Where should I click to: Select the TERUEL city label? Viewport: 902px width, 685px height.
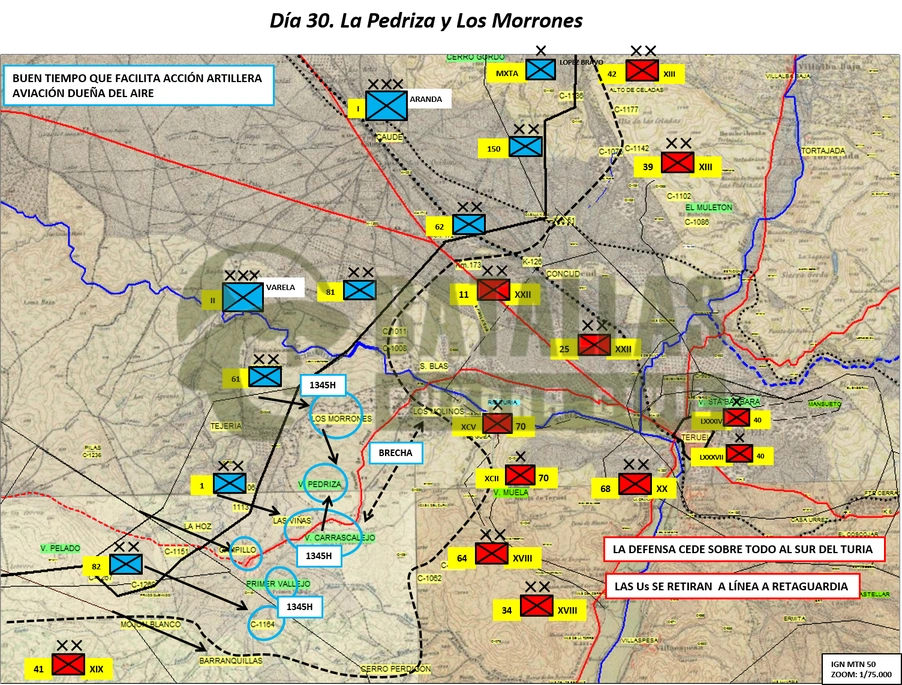pos(695,438)
